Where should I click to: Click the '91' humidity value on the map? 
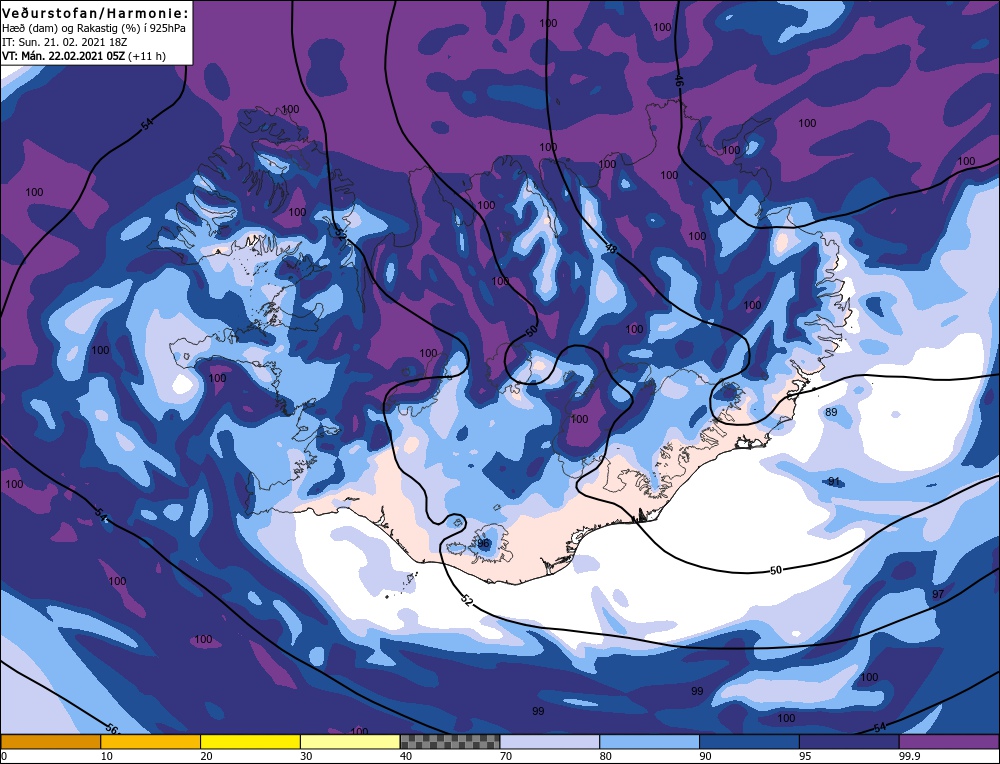(x=834, y=481)
